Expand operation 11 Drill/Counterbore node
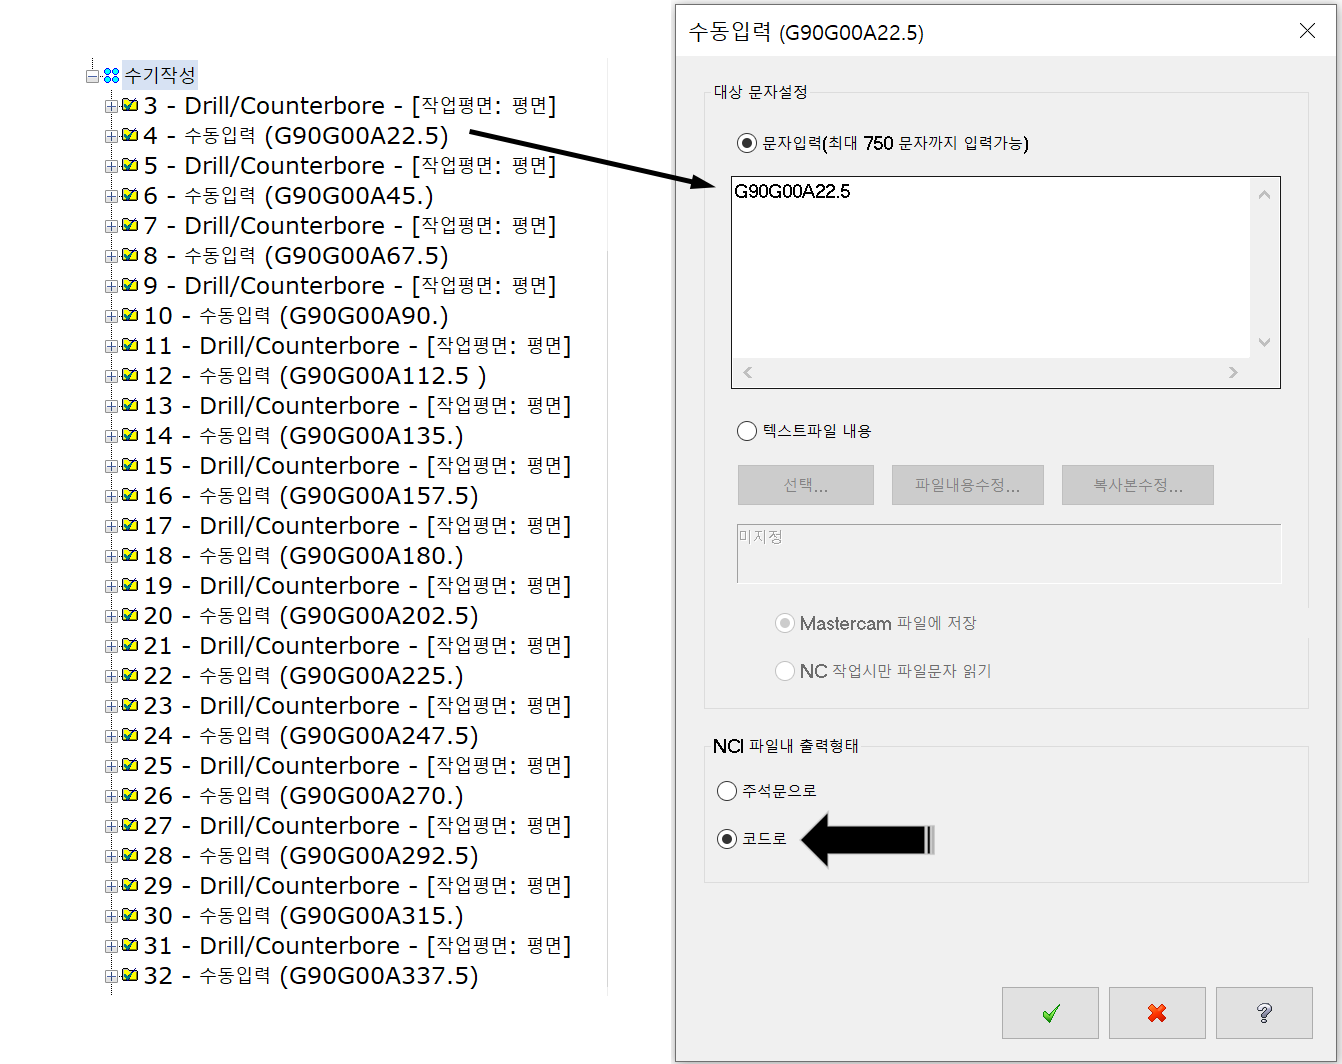This screenshot has height=1064, width=1342. click(x=111, y=346)
